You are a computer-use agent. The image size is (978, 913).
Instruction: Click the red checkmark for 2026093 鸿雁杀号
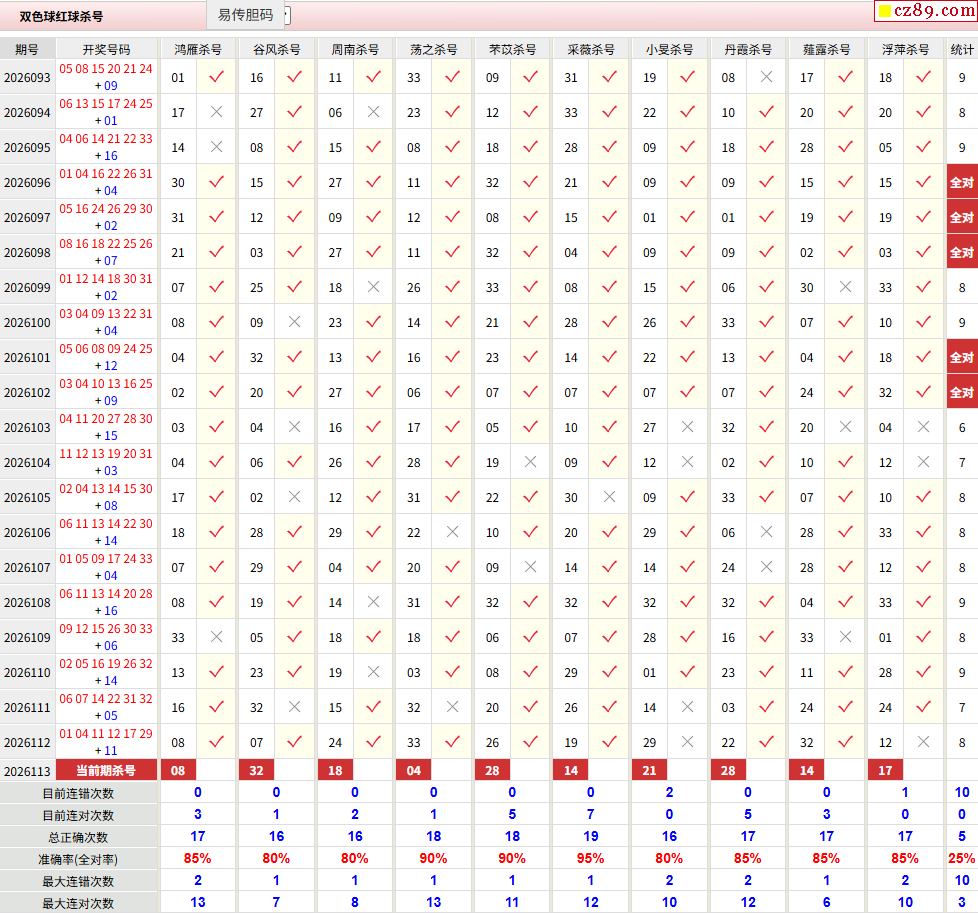(216, 77)
